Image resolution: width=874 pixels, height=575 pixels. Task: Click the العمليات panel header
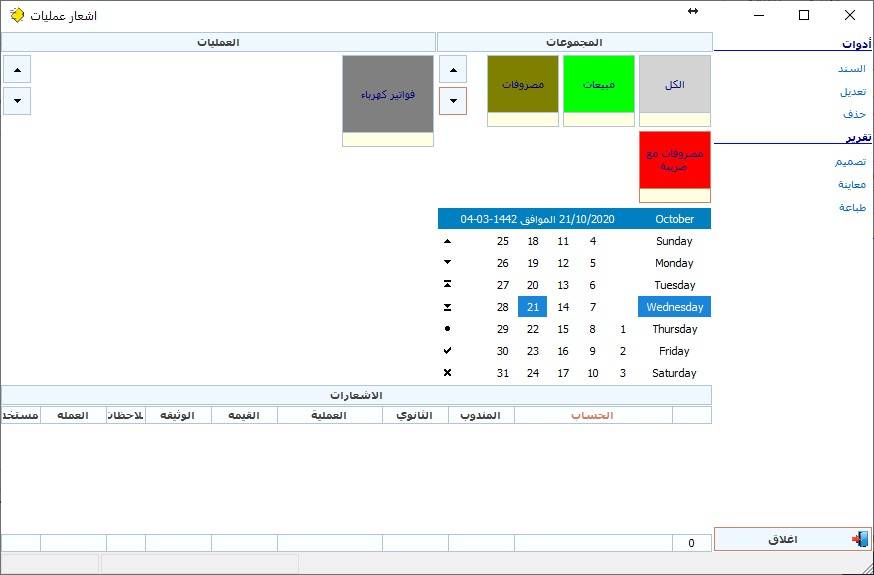tap(218, 42)
